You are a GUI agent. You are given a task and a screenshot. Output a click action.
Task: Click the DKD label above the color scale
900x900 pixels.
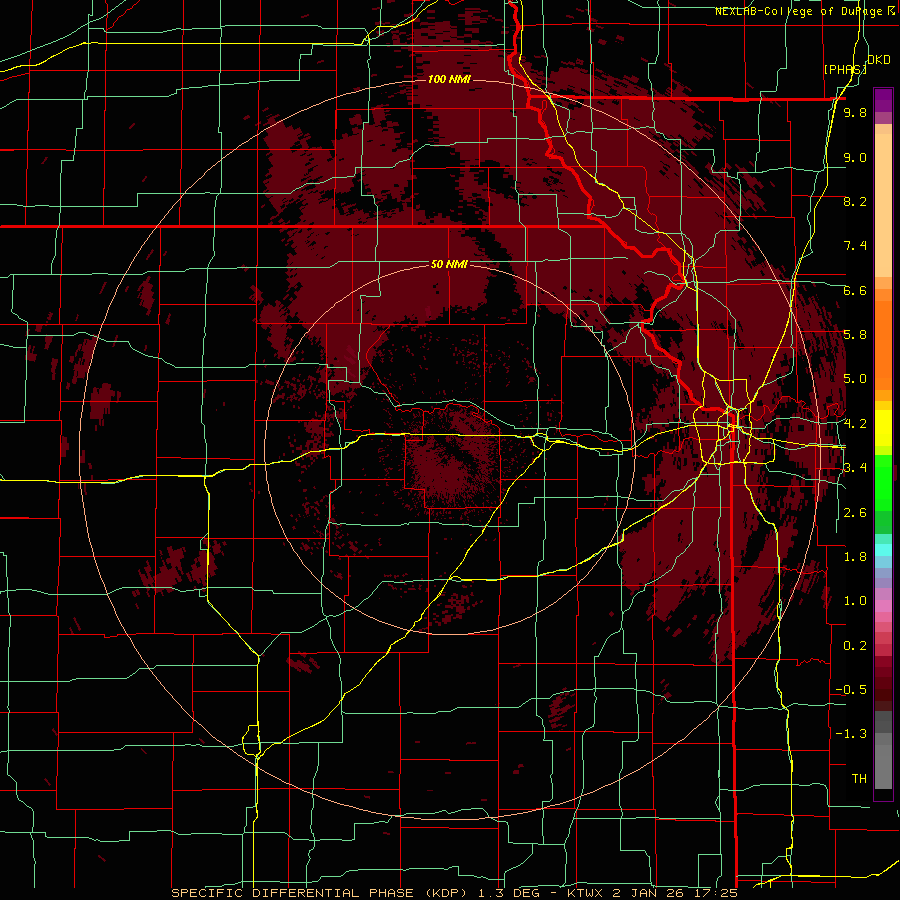tap(878, 60)
